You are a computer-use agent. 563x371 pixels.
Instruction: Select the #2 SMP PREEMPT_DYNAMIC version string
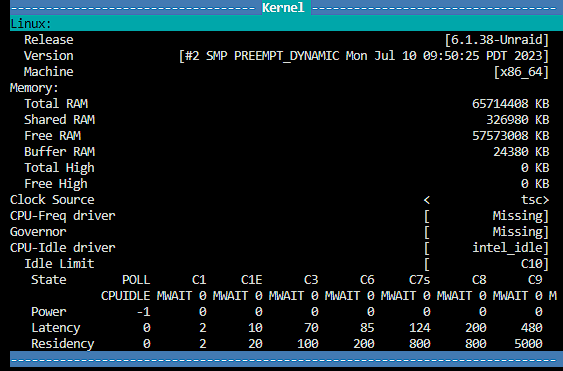[364, 56]
